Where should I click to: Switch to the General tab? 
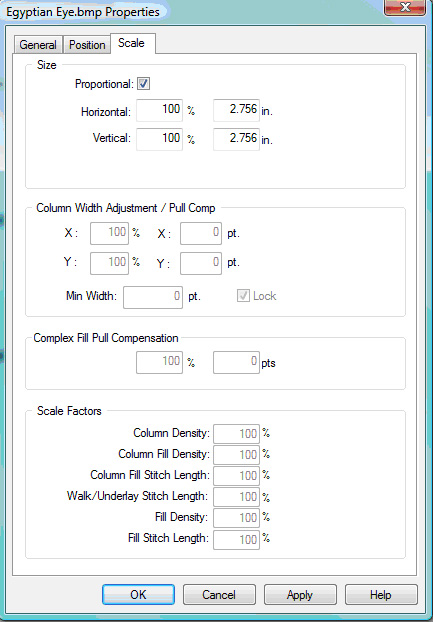pos(38,44)
